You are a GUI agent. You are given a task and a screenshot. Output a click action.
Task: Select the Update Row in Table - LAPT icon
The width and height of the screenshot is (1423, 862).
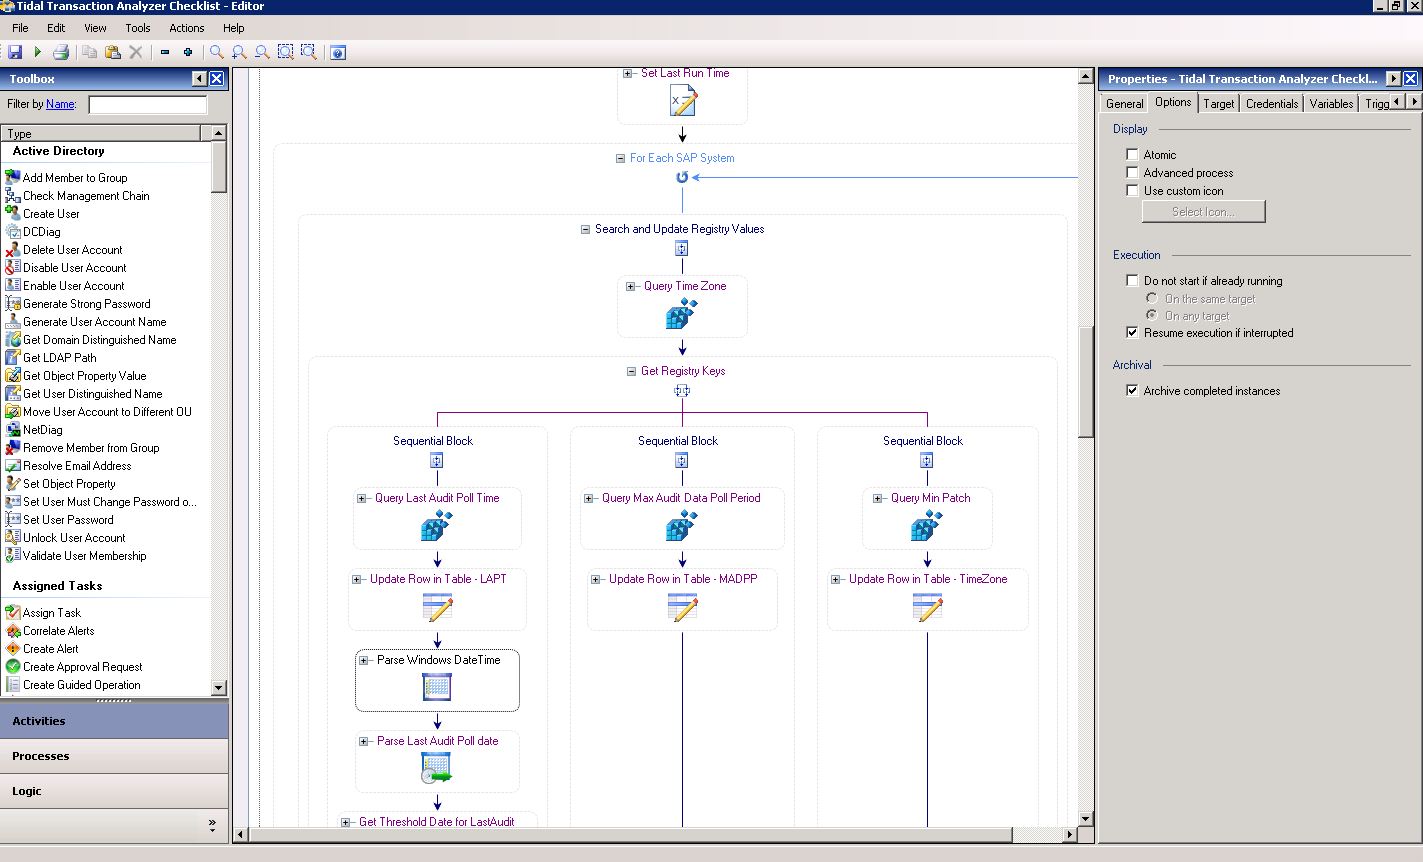click(437, 606)
